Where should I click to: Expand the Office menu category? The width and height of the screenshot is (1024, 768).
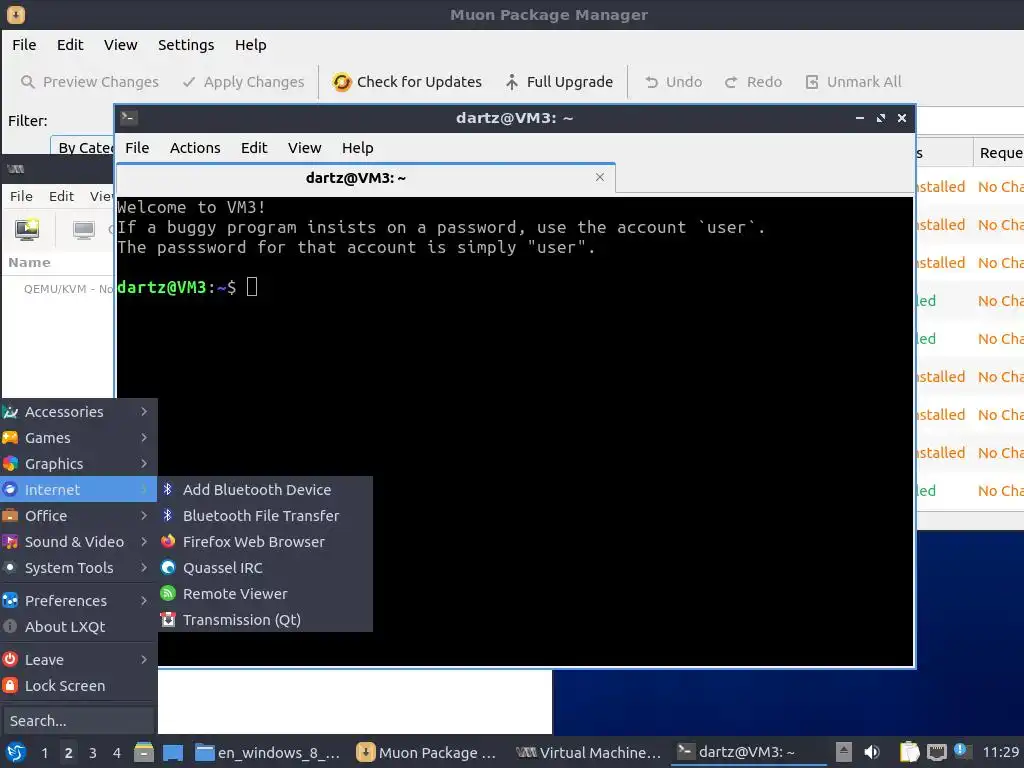point(77,515)
